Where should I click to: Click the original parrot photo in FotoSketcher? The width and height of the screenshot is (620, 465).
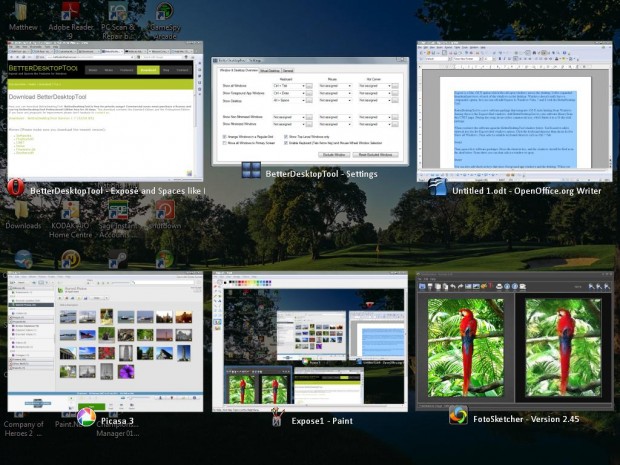[465, 348]
